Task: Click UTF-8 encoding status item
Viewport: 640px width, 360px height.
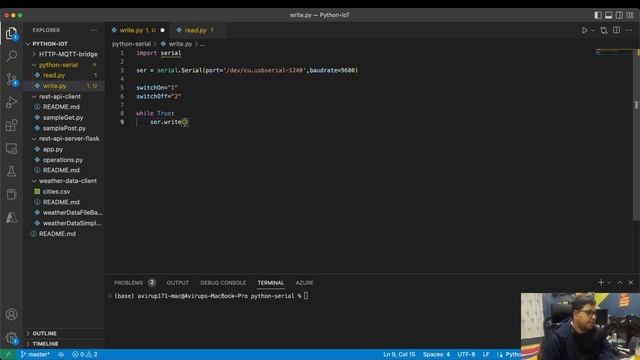Action: coord(466,354)
